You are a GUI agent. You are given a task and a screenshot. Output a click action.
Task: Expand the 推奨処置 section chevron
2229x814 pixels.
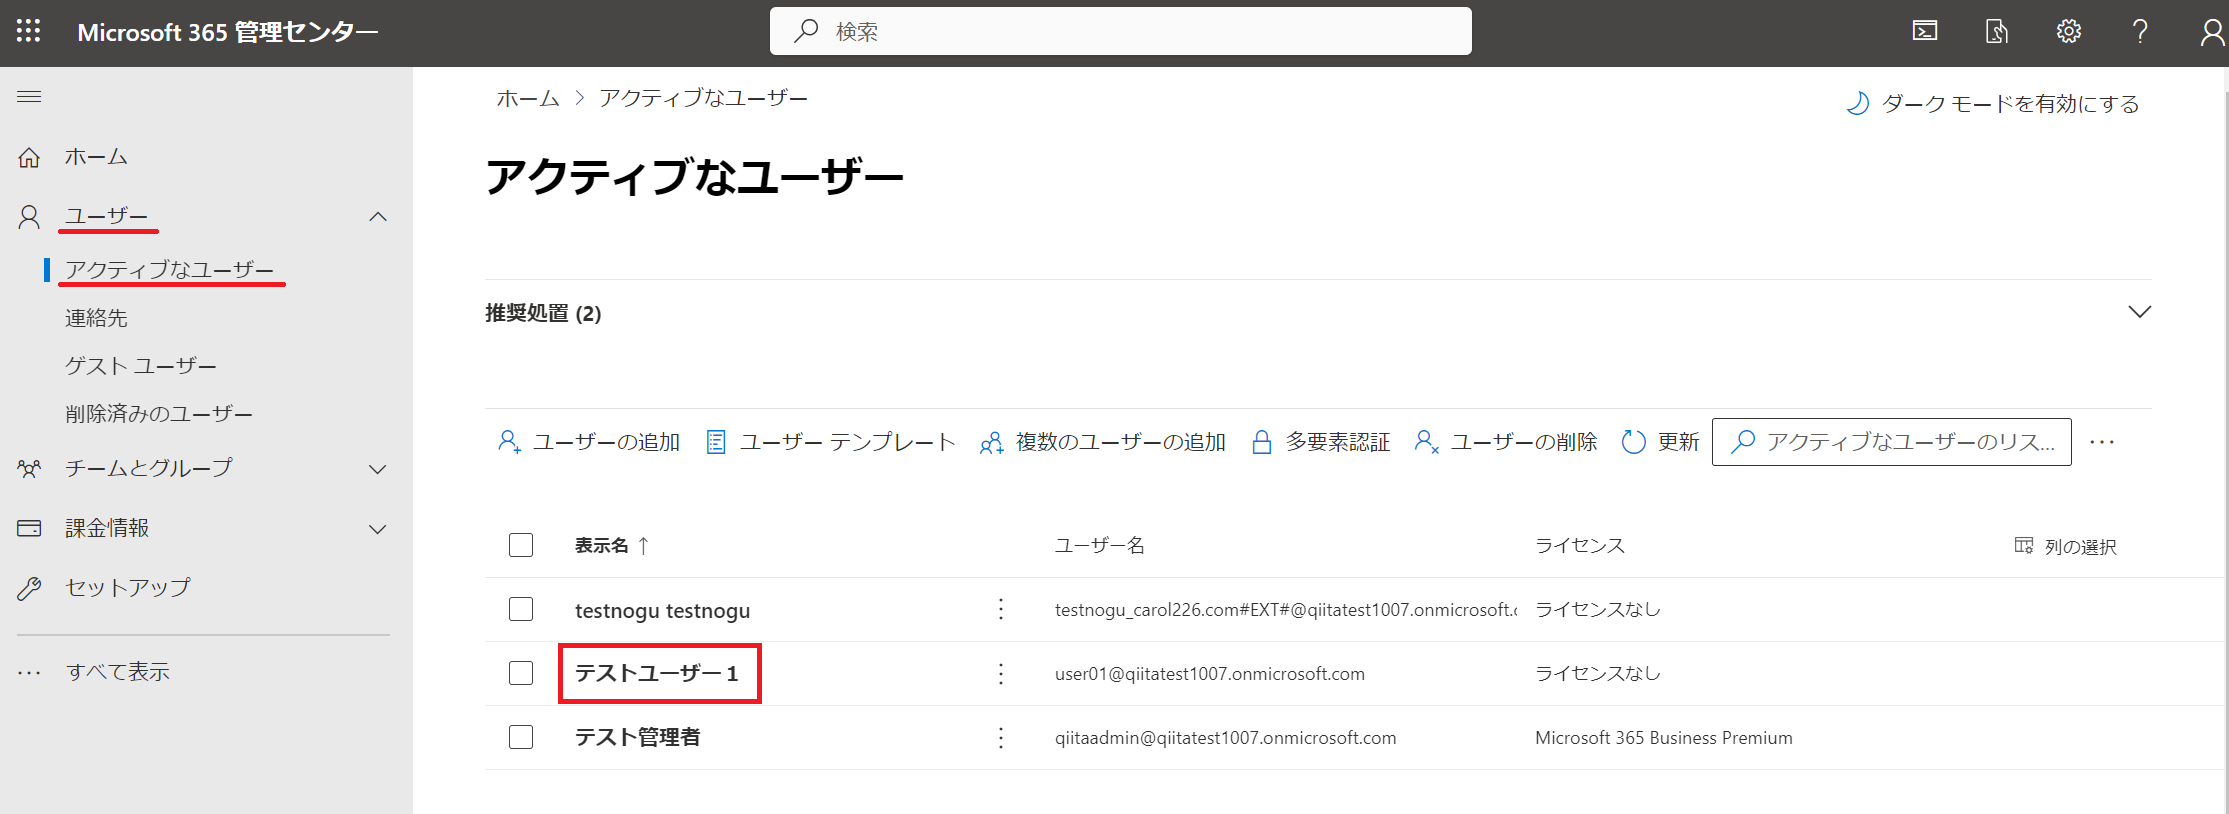[x=2140, y=312]
